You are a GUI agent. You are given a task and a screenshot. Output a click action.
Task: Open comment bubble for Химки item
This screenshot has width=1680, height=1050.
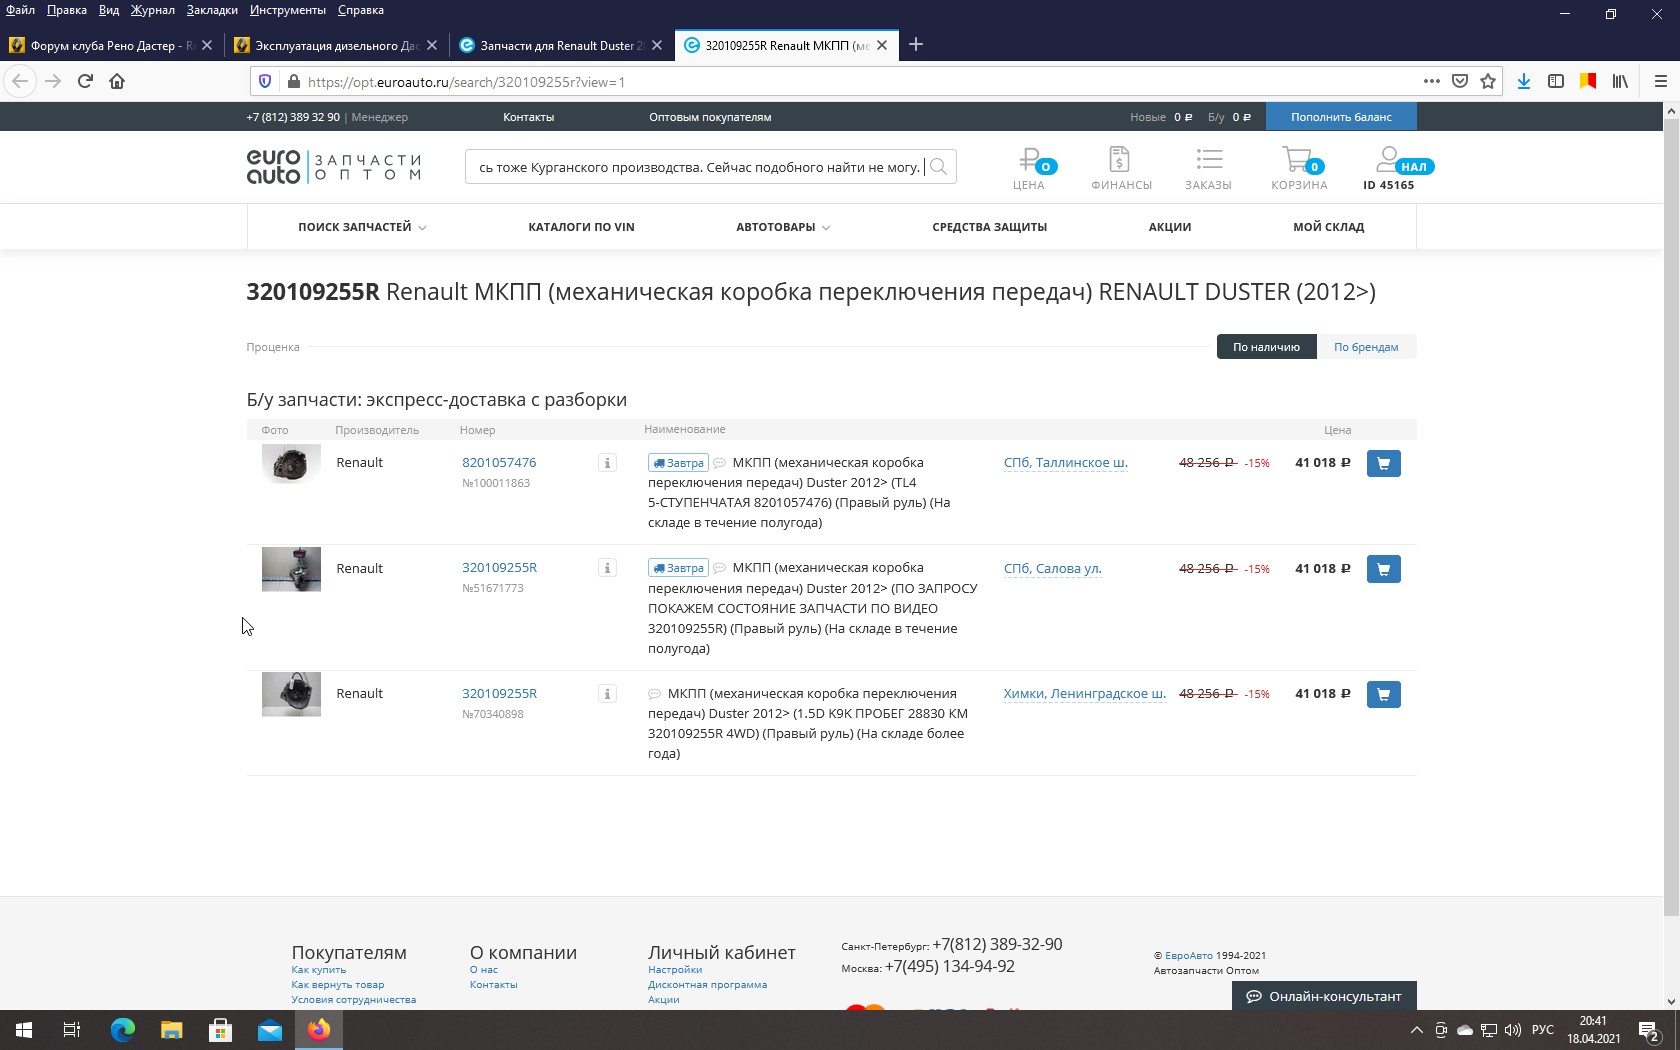(654, 694)
